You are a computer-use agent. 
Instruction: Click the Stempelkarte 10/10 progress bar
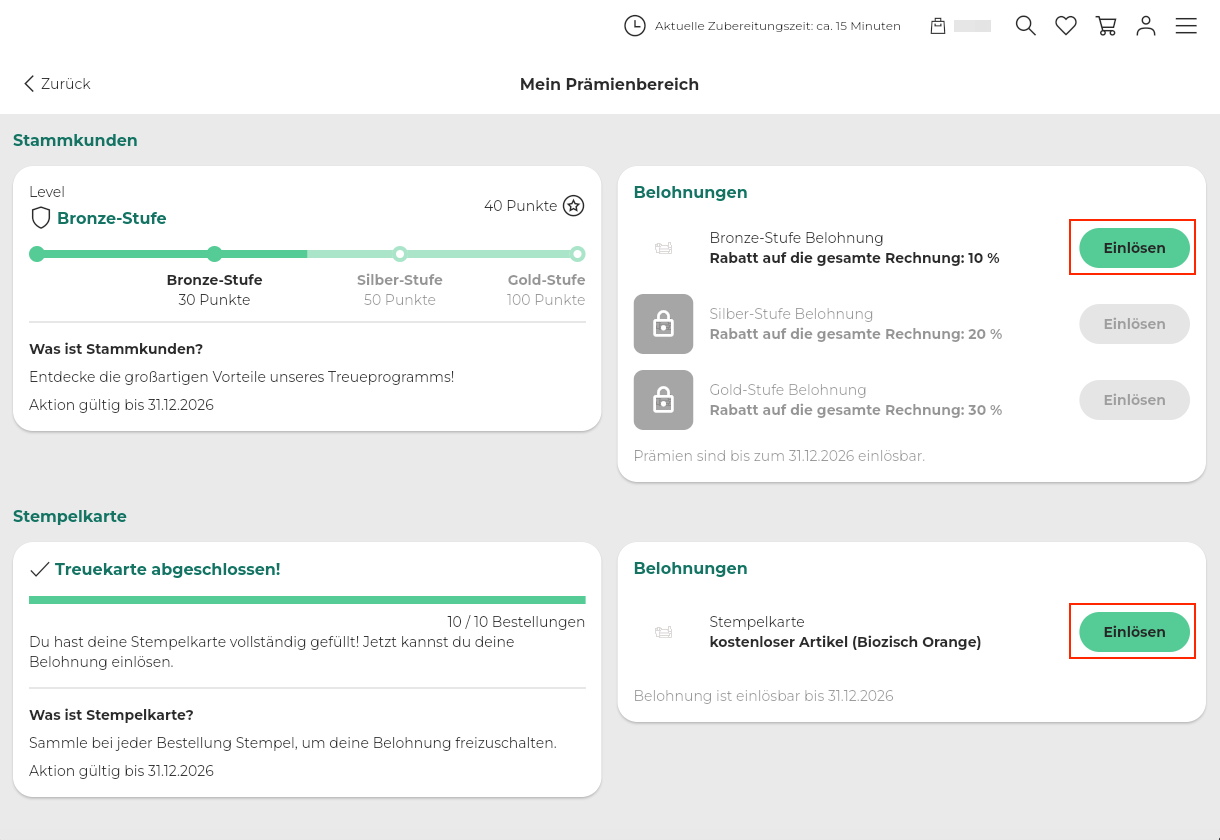(x=307, y=600)
